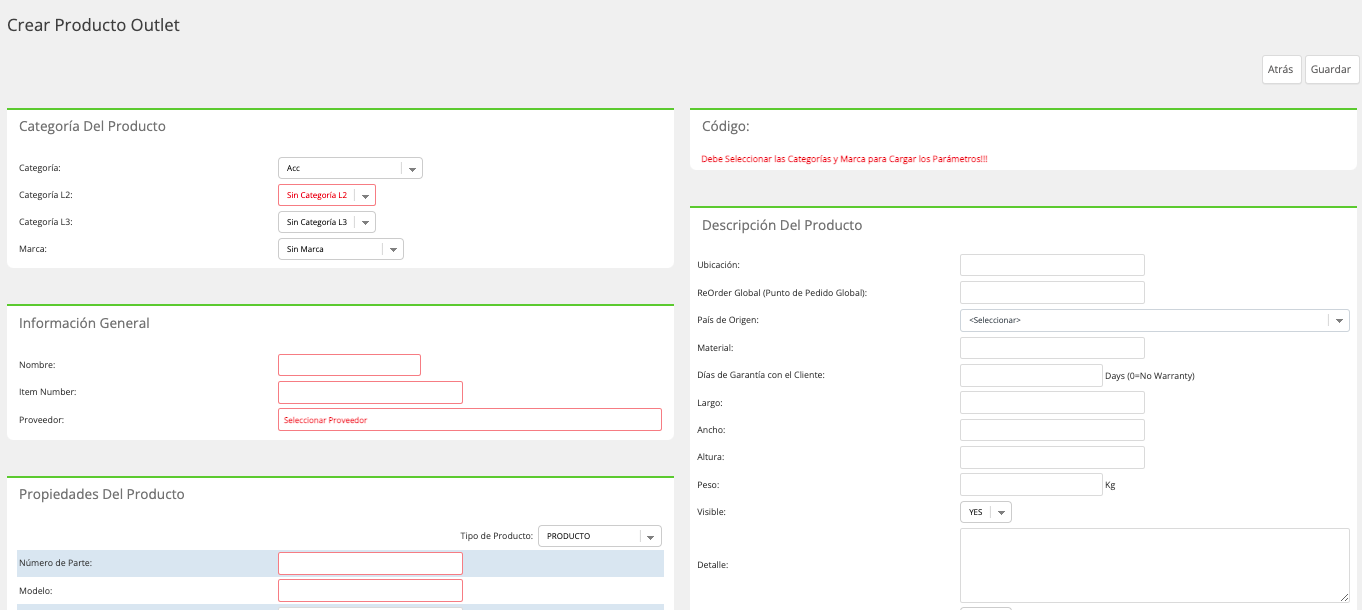
Task: Click the Días de Garantía field
Action: [x=1031, y=375]
